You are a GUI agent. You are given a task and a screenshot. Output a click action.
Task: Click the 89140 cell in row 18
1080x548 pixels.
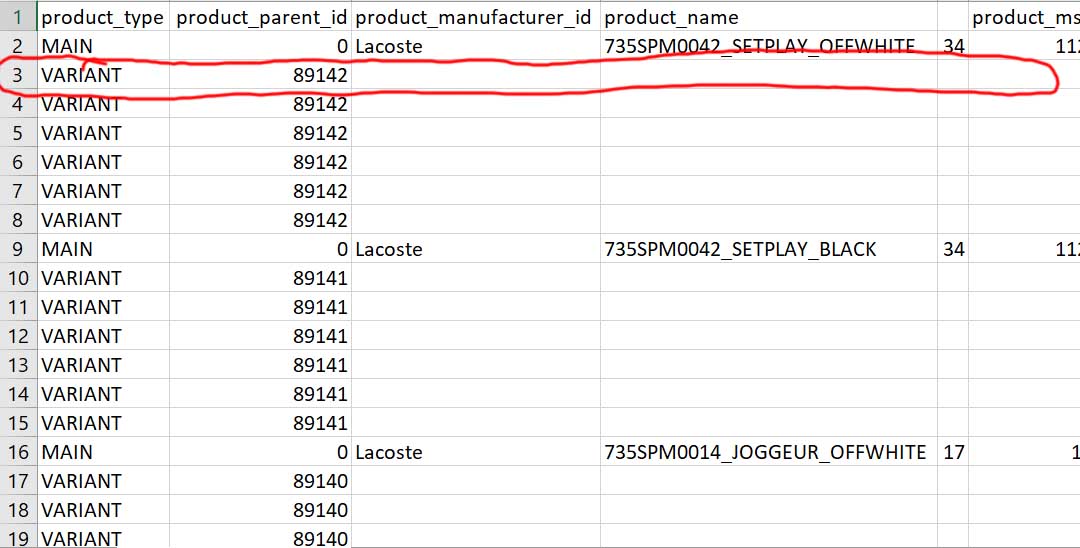coord(260,509)
